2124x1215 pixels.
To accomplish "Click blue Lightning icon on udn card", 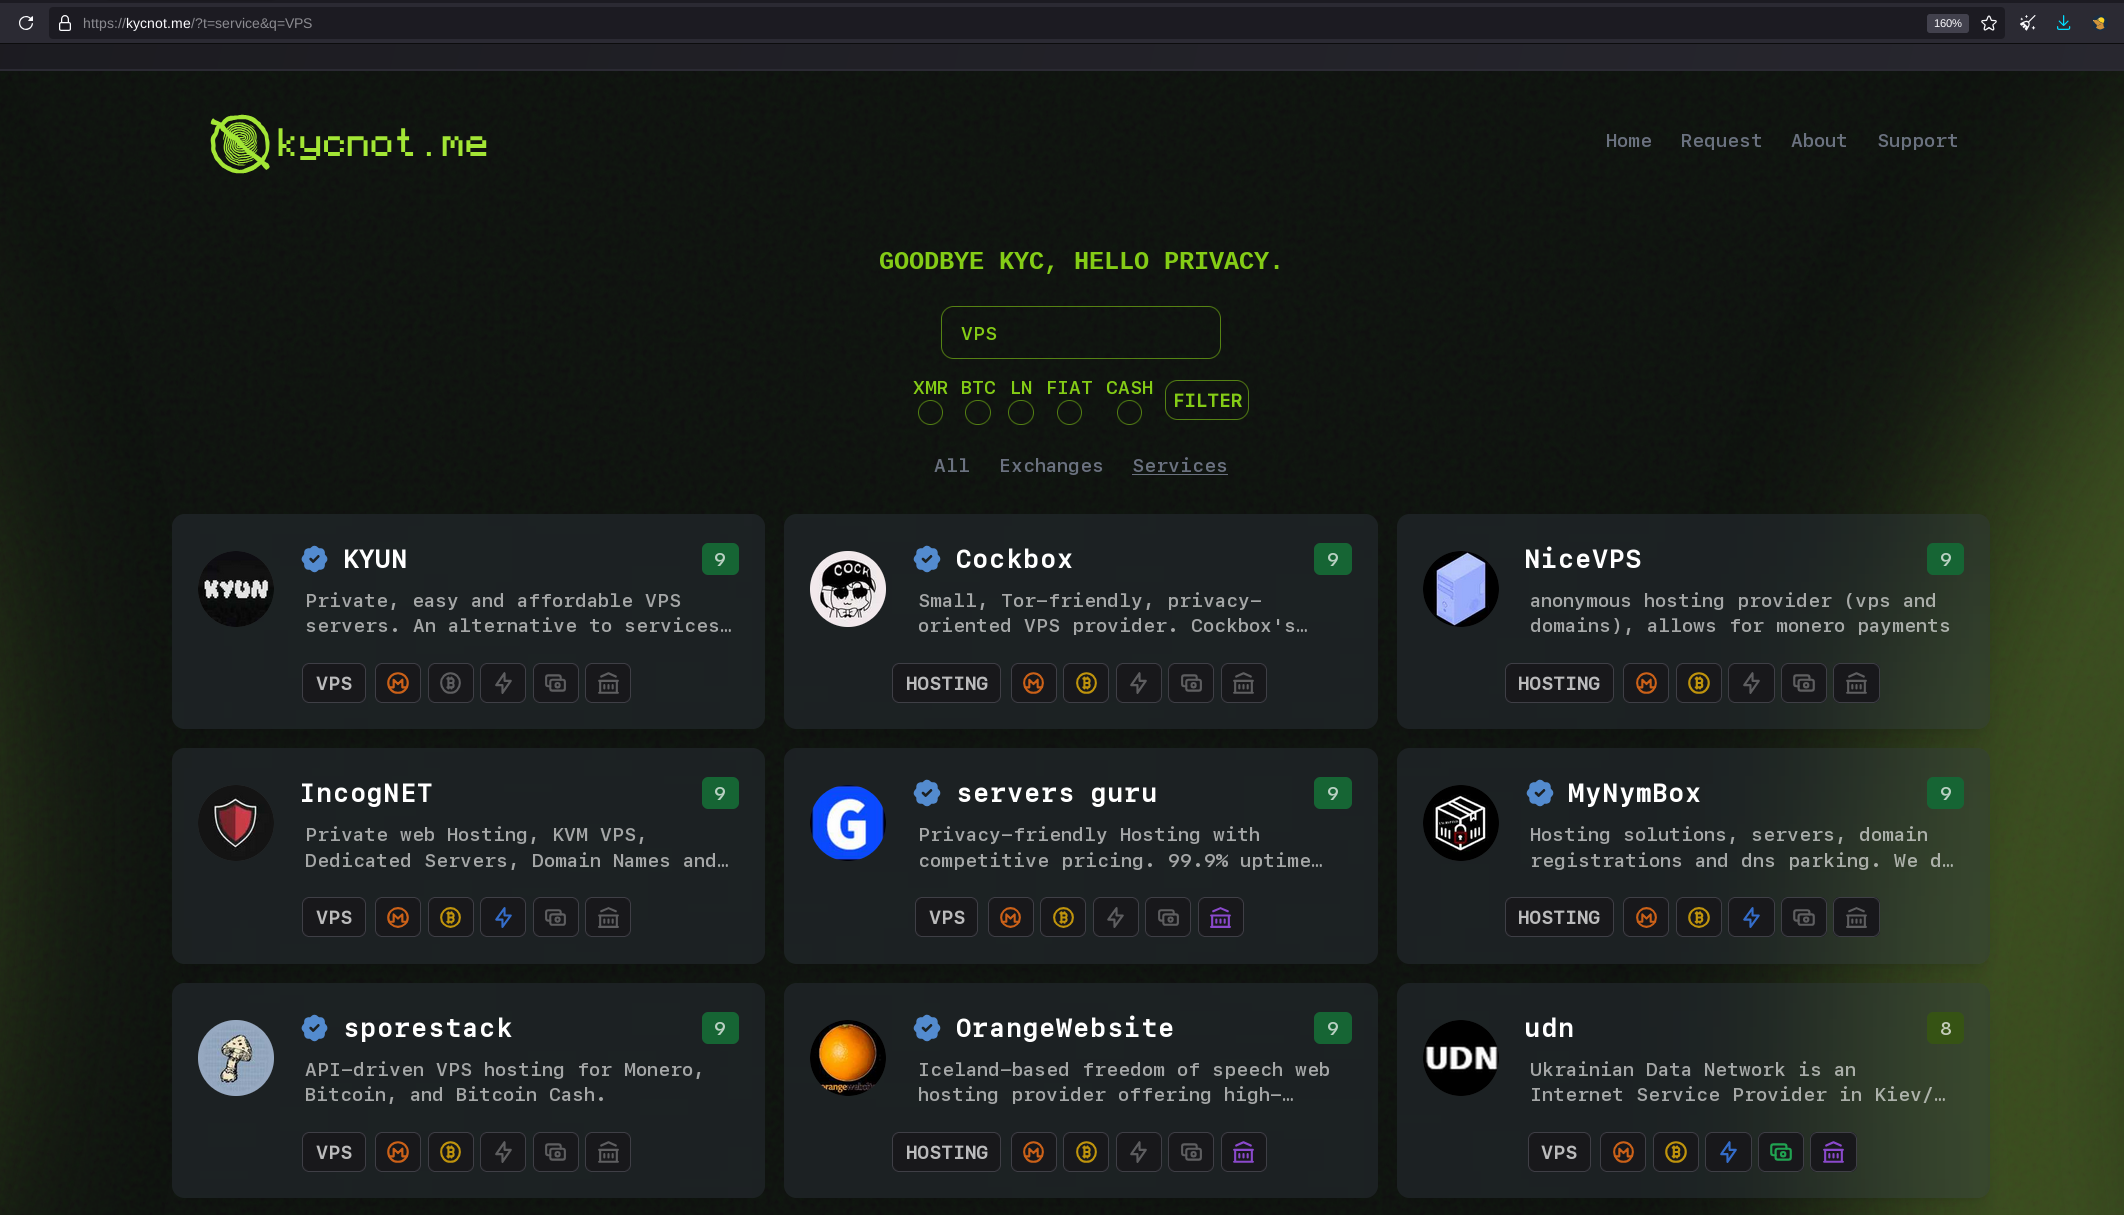I will 1728,1152.
